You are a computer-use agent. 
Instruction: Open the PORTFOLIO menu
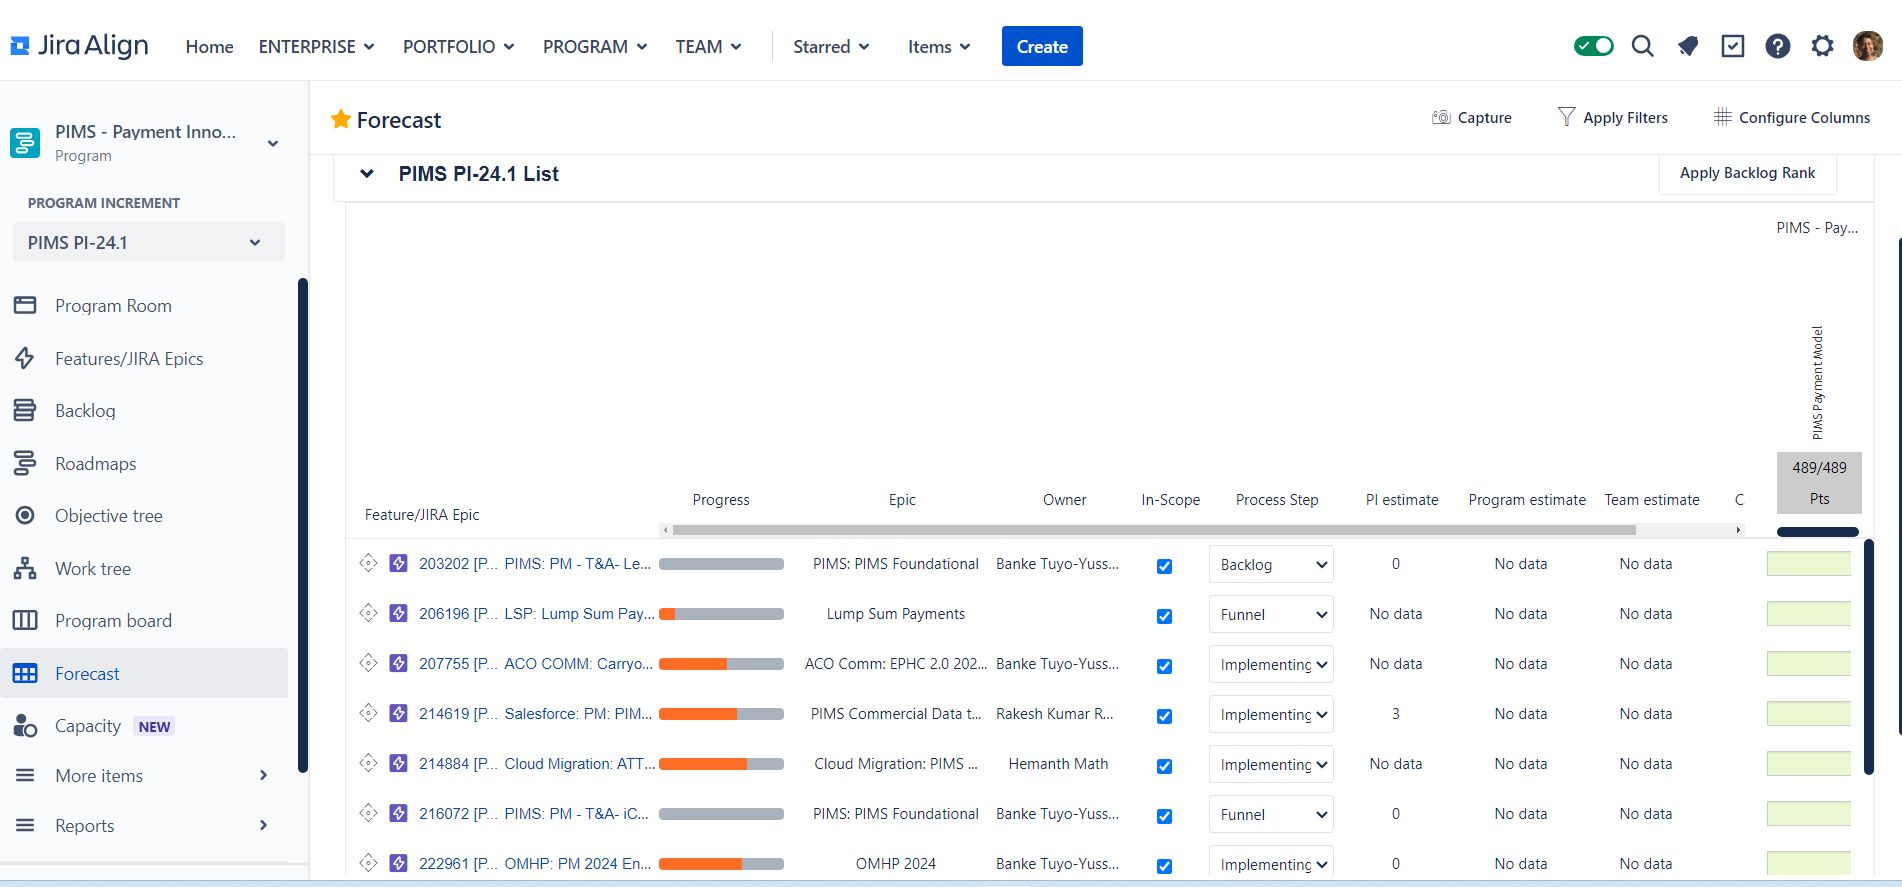pyautogui.click(x=458, y=46)
